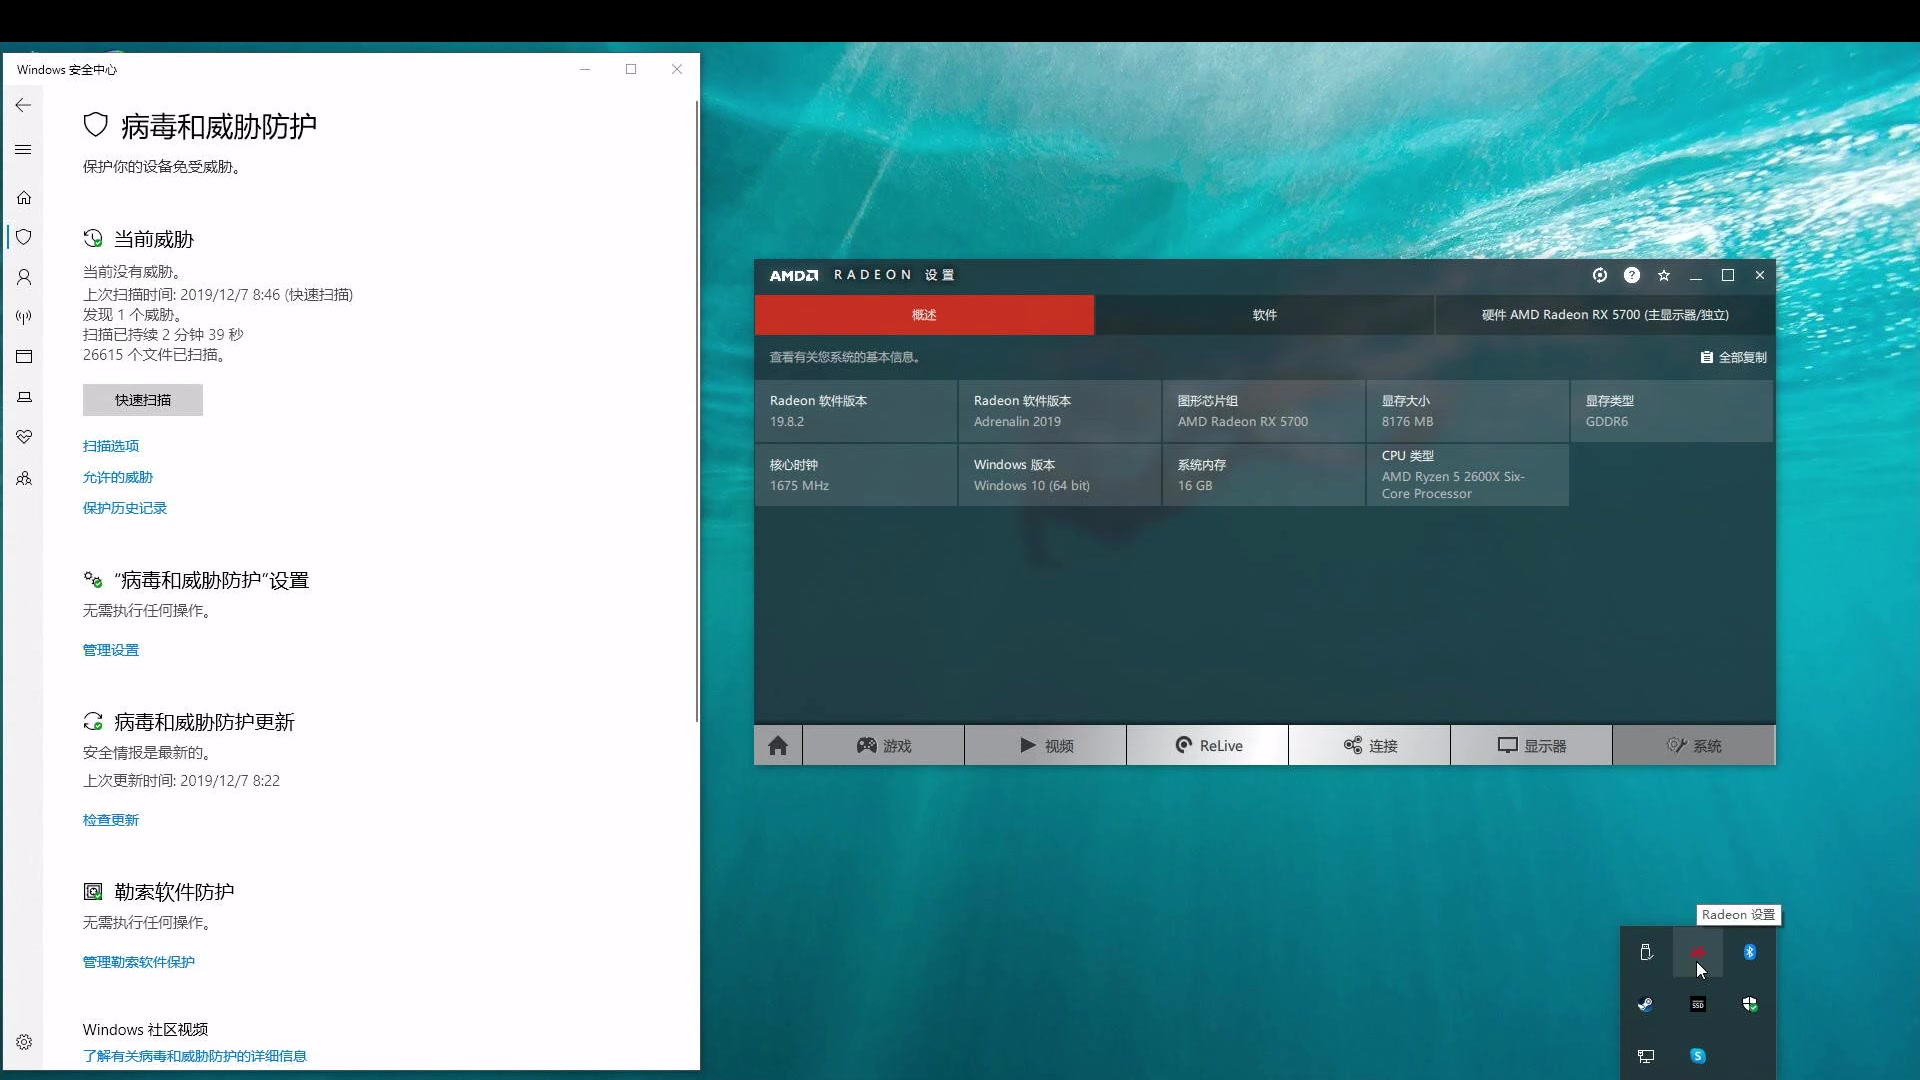Click the back arrow in Windows Security
The image size is (1920, 1080).
pyautogui.click(x=23, y=105)
